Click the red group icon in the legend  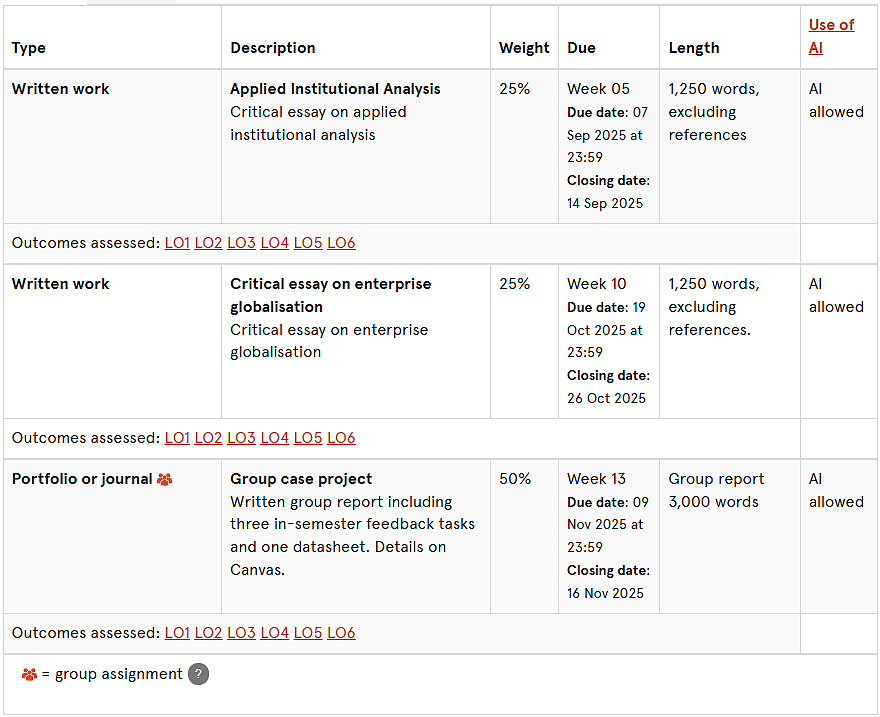29,674
